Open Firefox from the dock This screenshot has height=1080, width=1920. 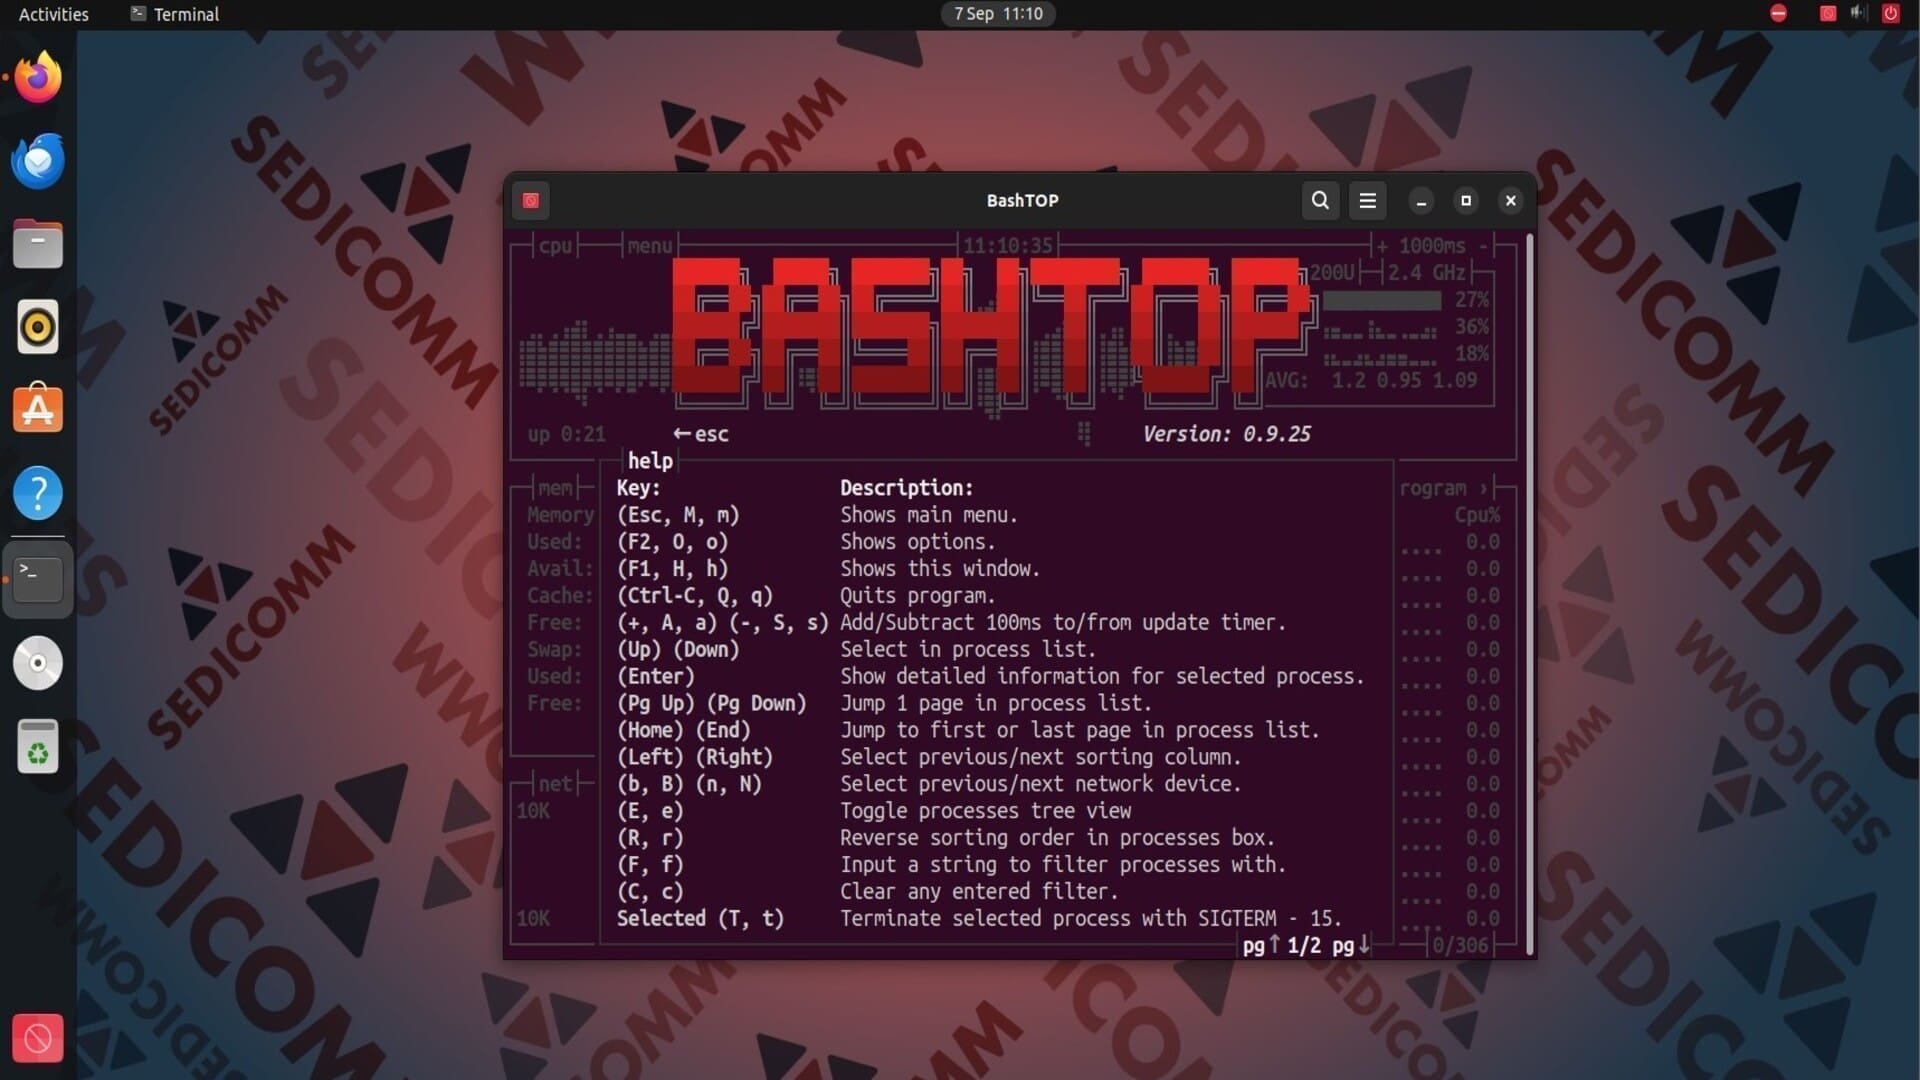(38, 77)
